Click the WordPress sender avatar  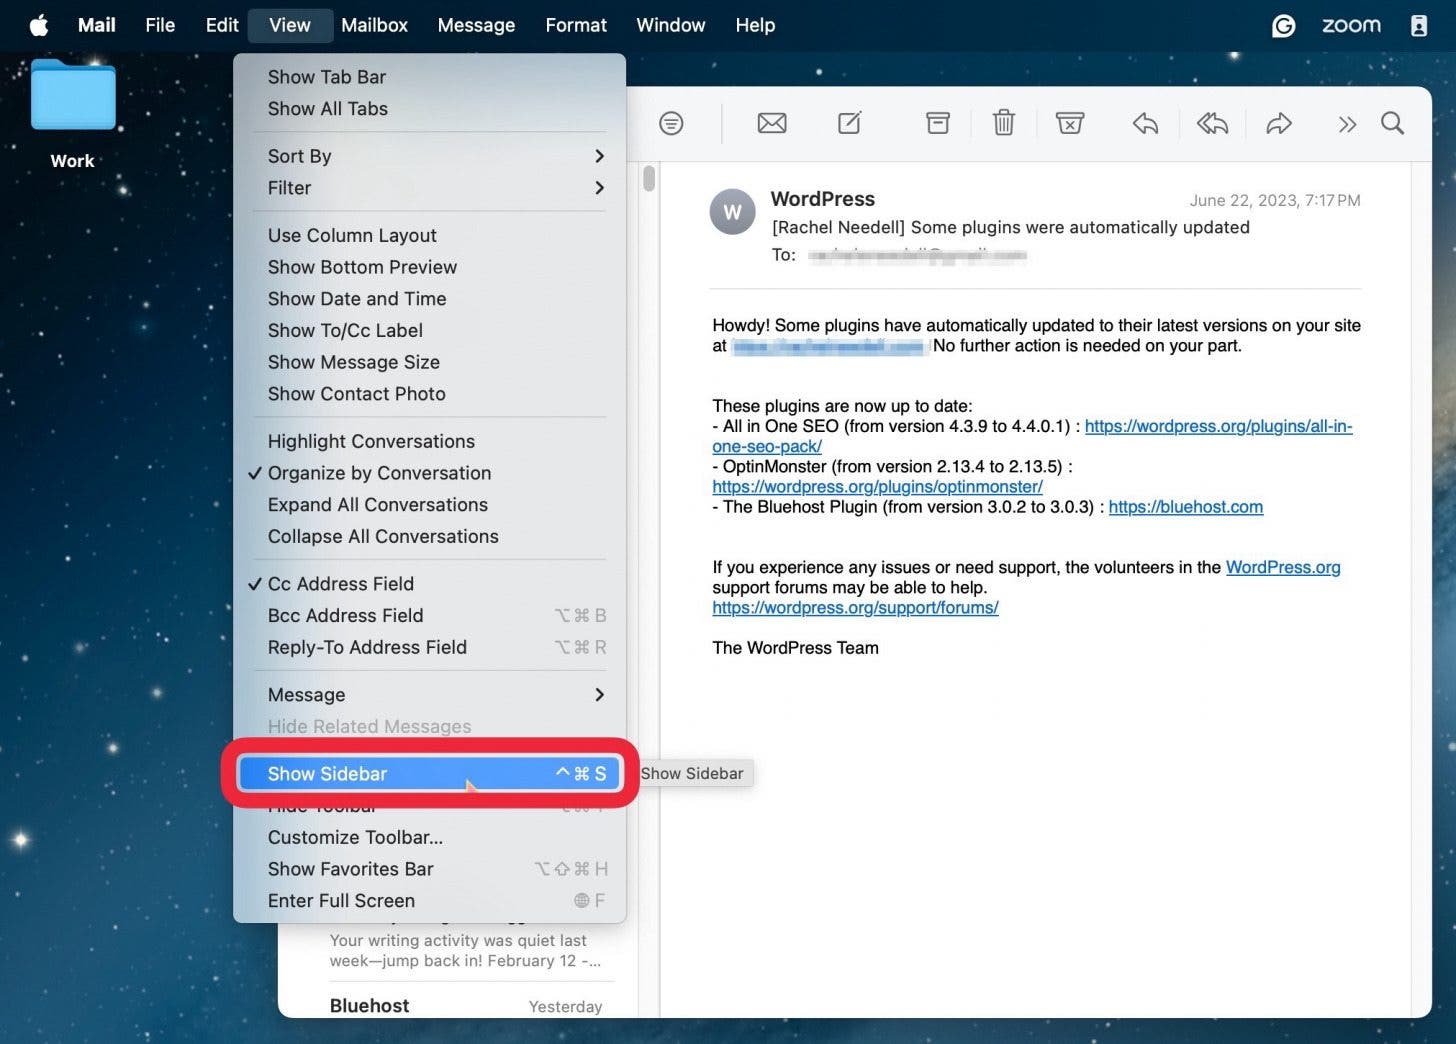pyautogui.click(x=732, y=212)
